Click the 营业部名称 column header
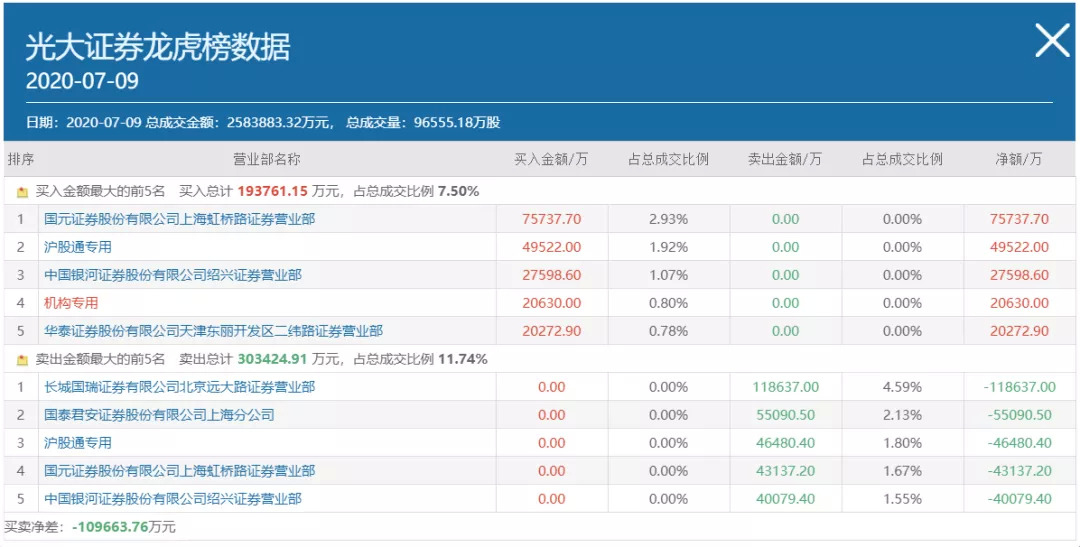Viewport: 1080px width, 547px height. click(266, 159)
